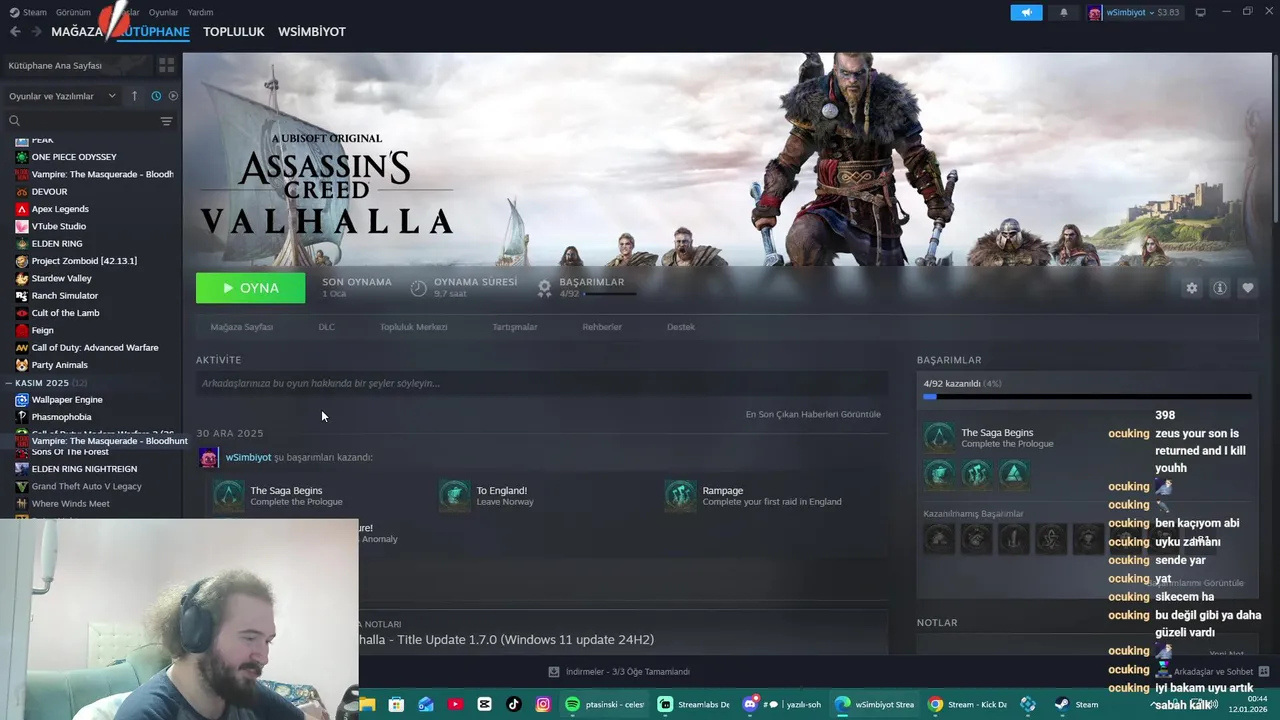Screen dimensions: 1280x720
Task: Open Rehberler link
Action: pyautogui.click(x=602, y=327)
